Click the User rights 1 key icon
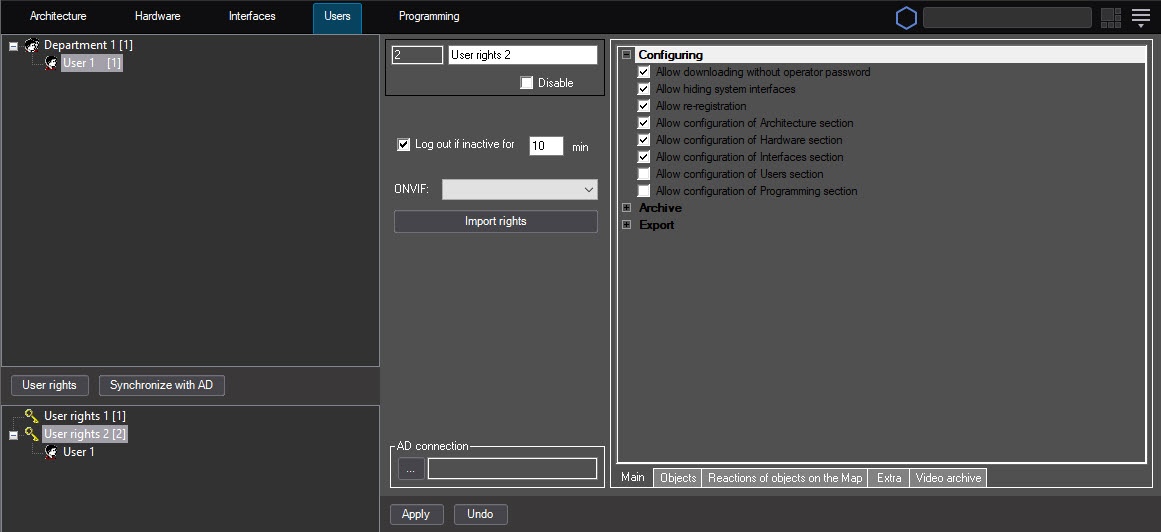Screen dimensions: 1161x532 click(x=32, y=416)
